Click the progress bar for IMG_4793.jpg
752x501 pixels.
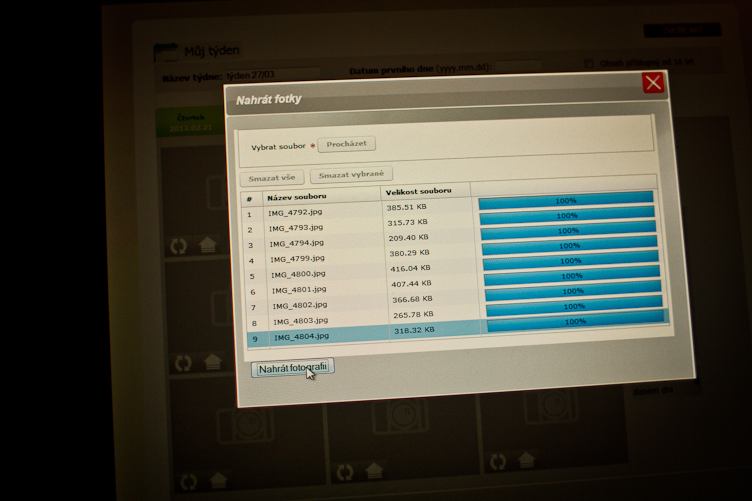pyautogui.click(x=566, y=215)
